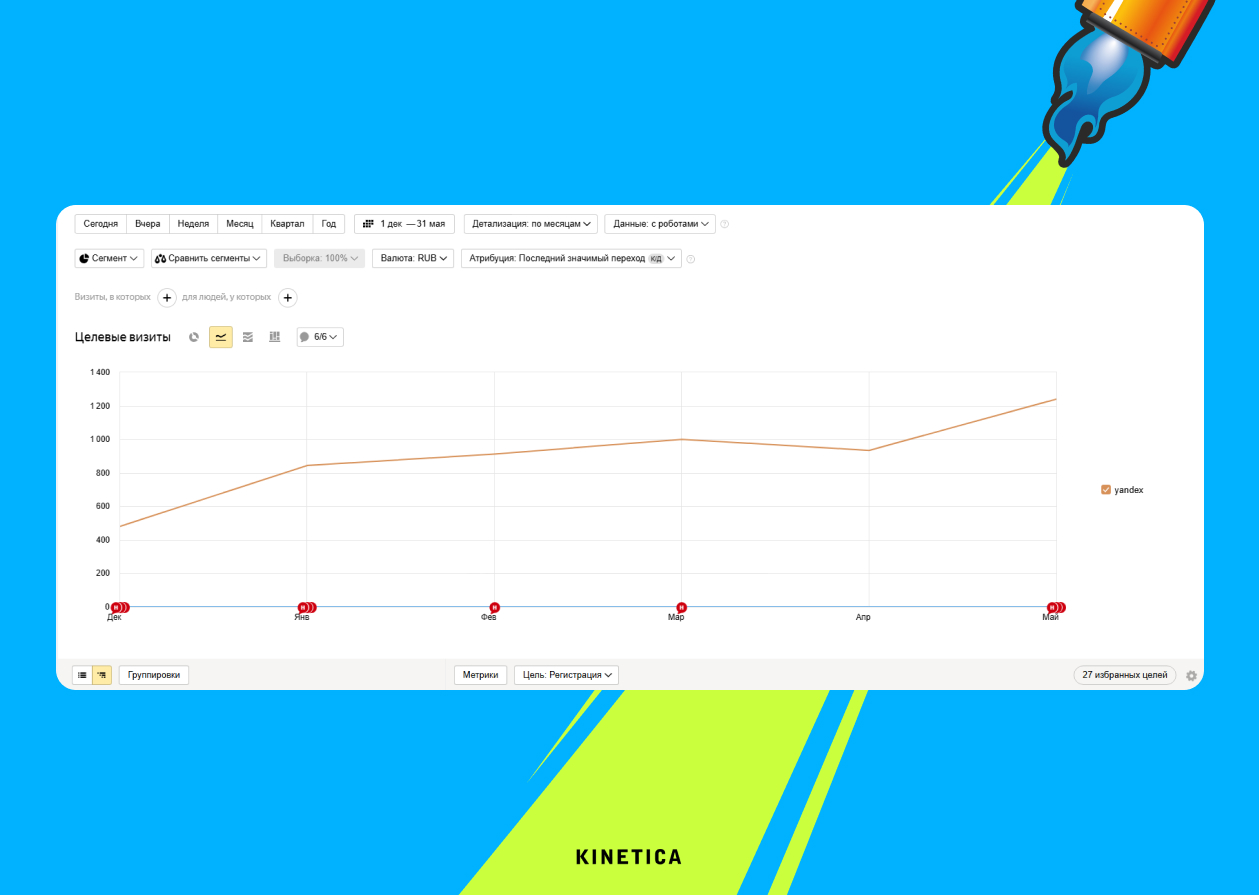
Task: Uncheck the yandex legend checkbox
Action: click(1106, 490)
